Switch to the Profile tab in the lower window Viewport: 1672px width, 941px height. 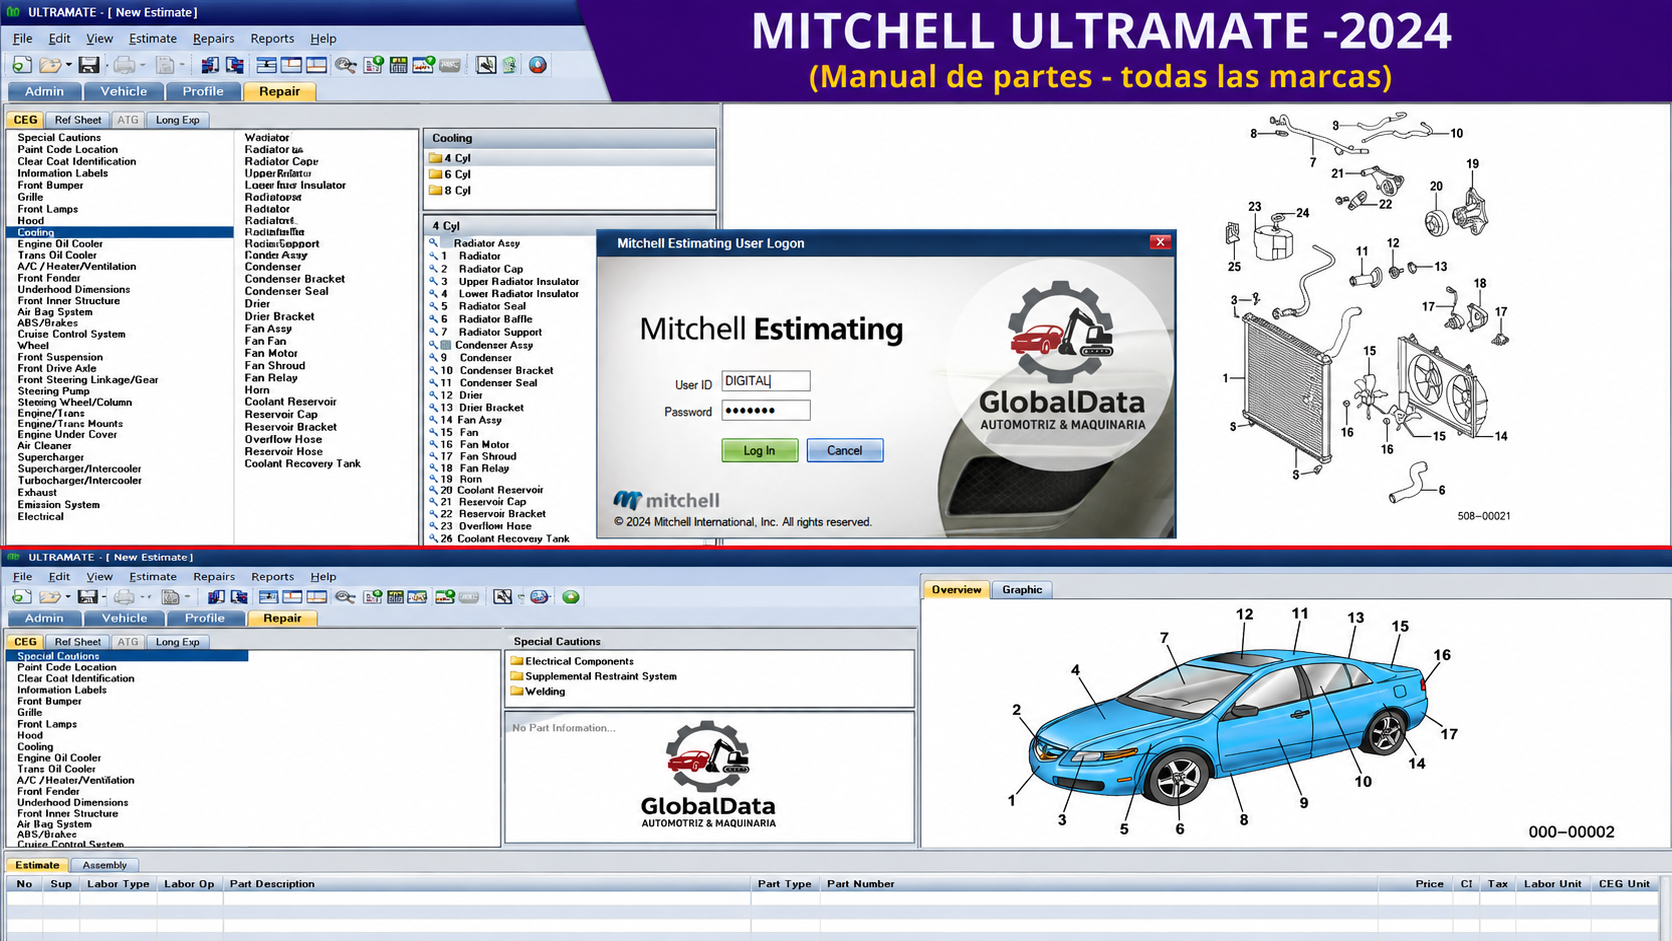tap(204, 618)
